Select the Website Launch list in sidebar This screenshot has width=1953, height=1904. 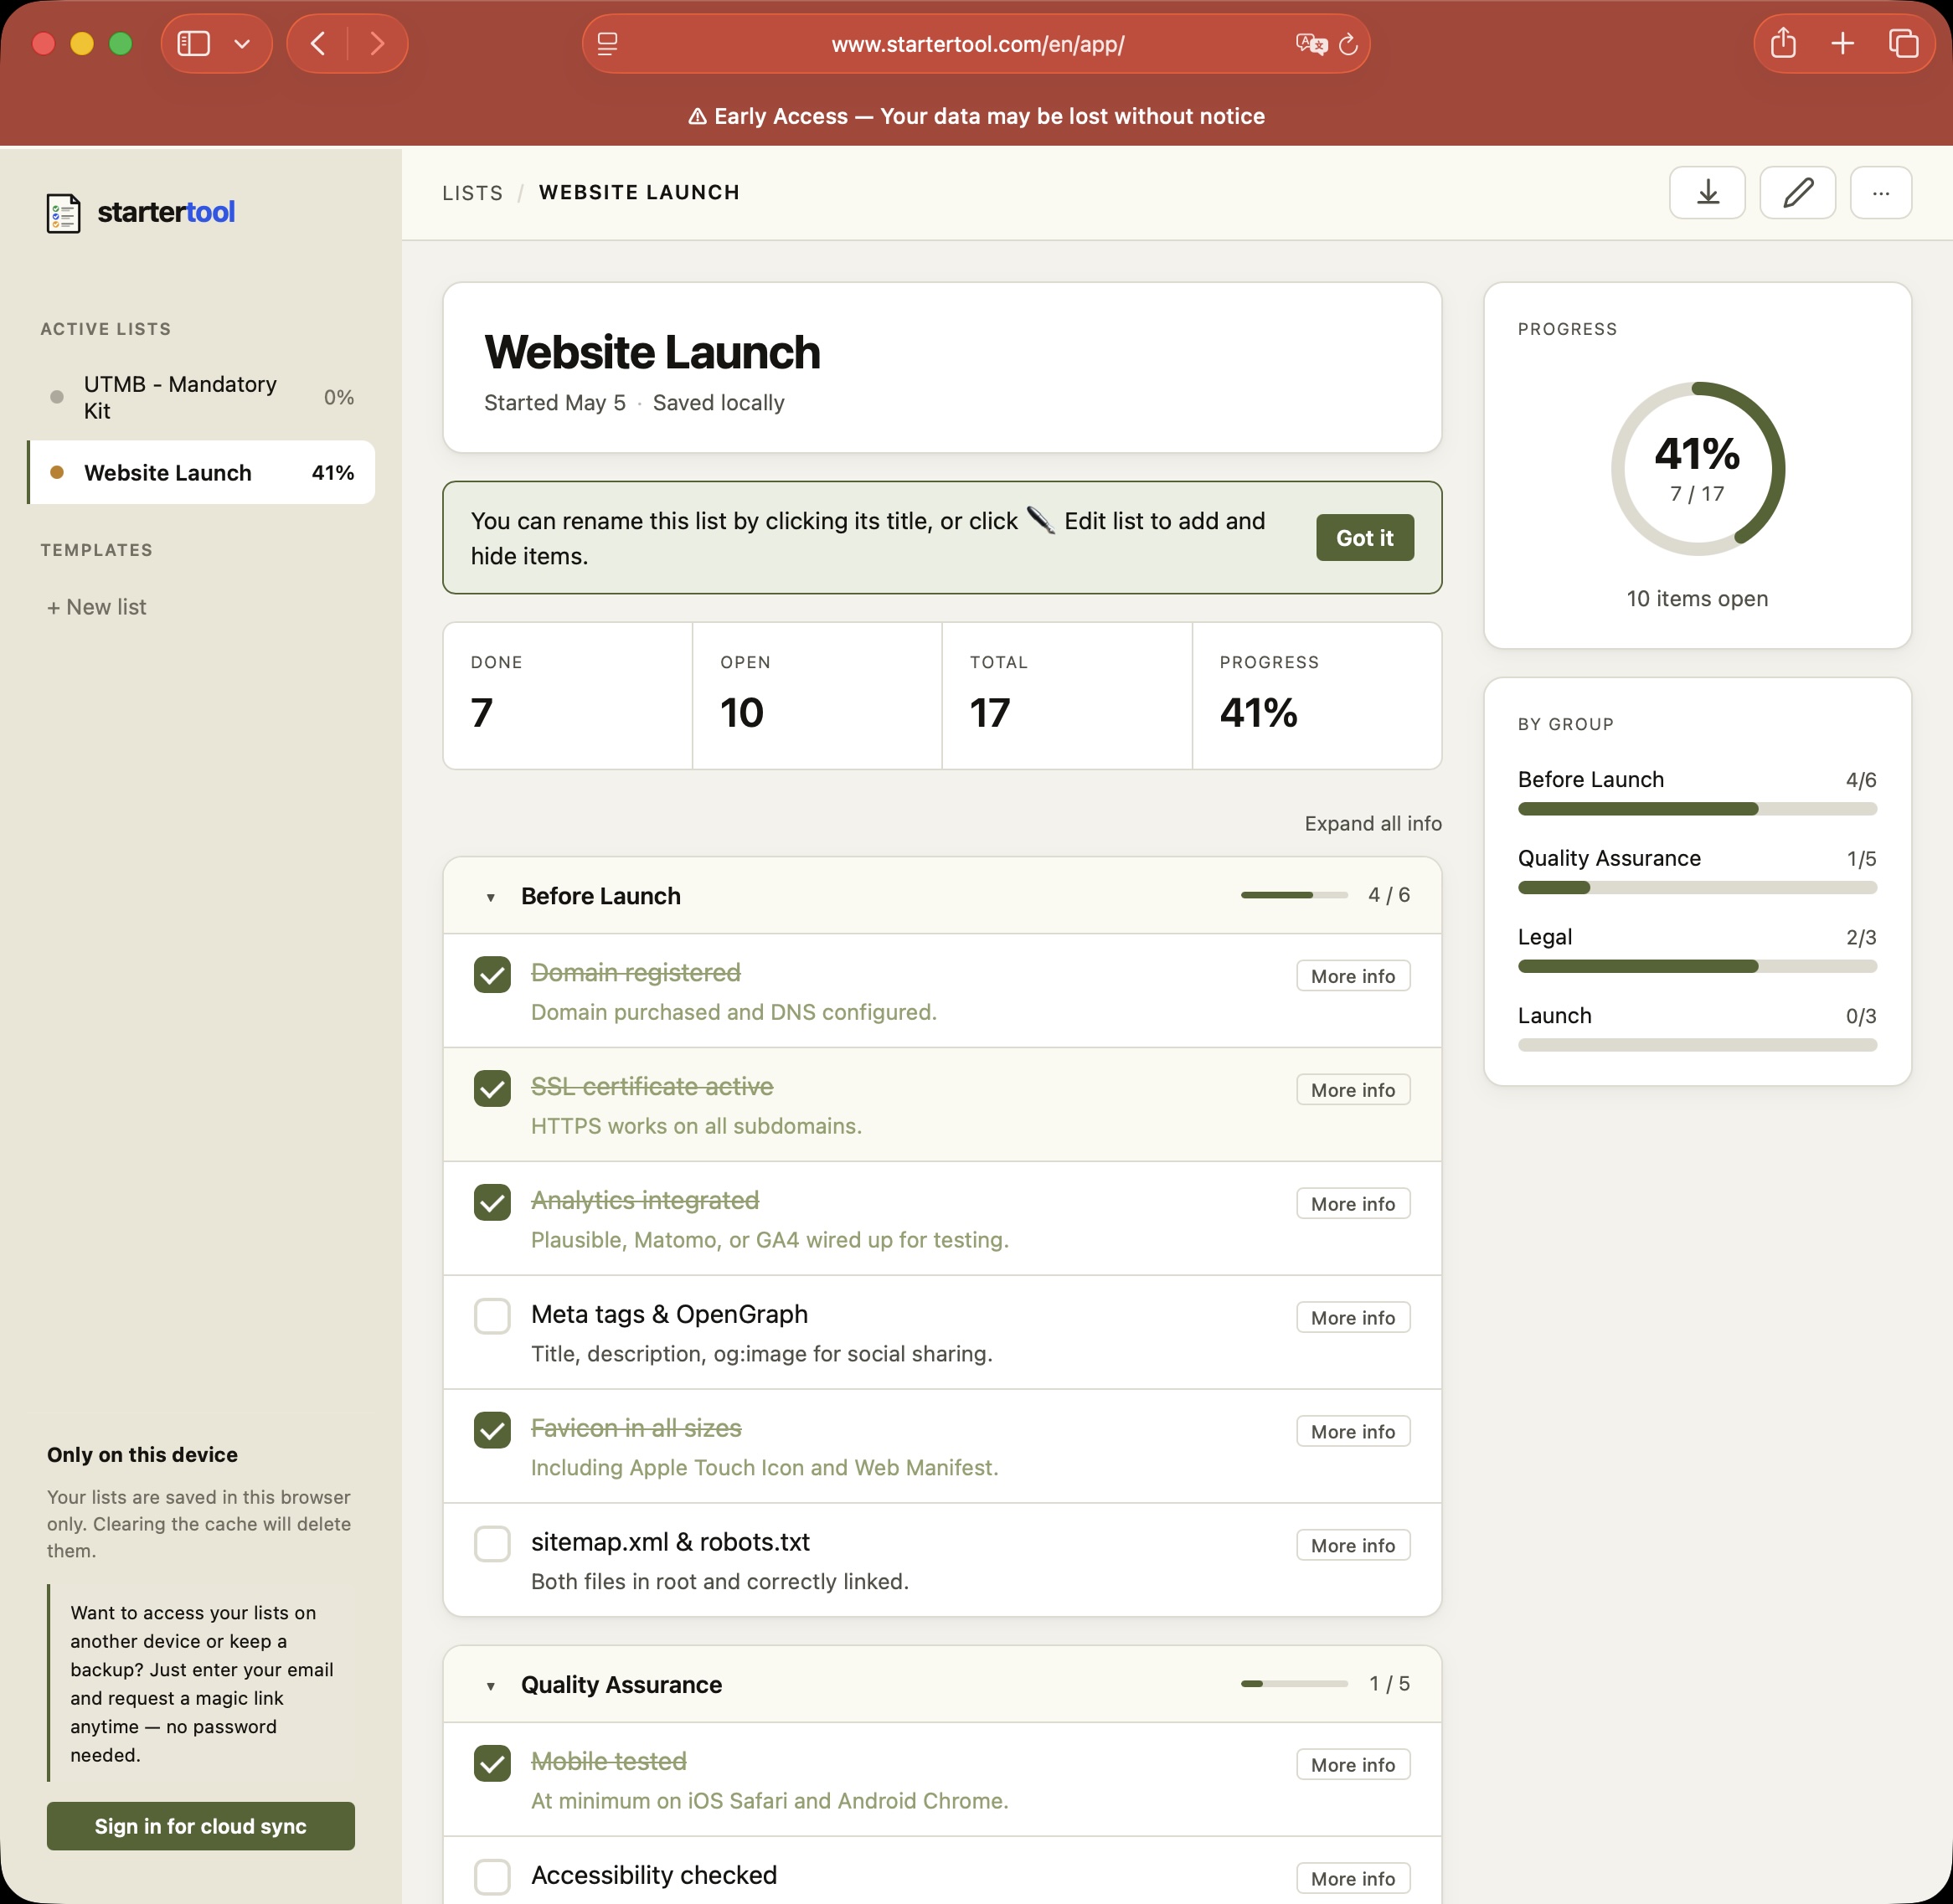tap(201, 473)
